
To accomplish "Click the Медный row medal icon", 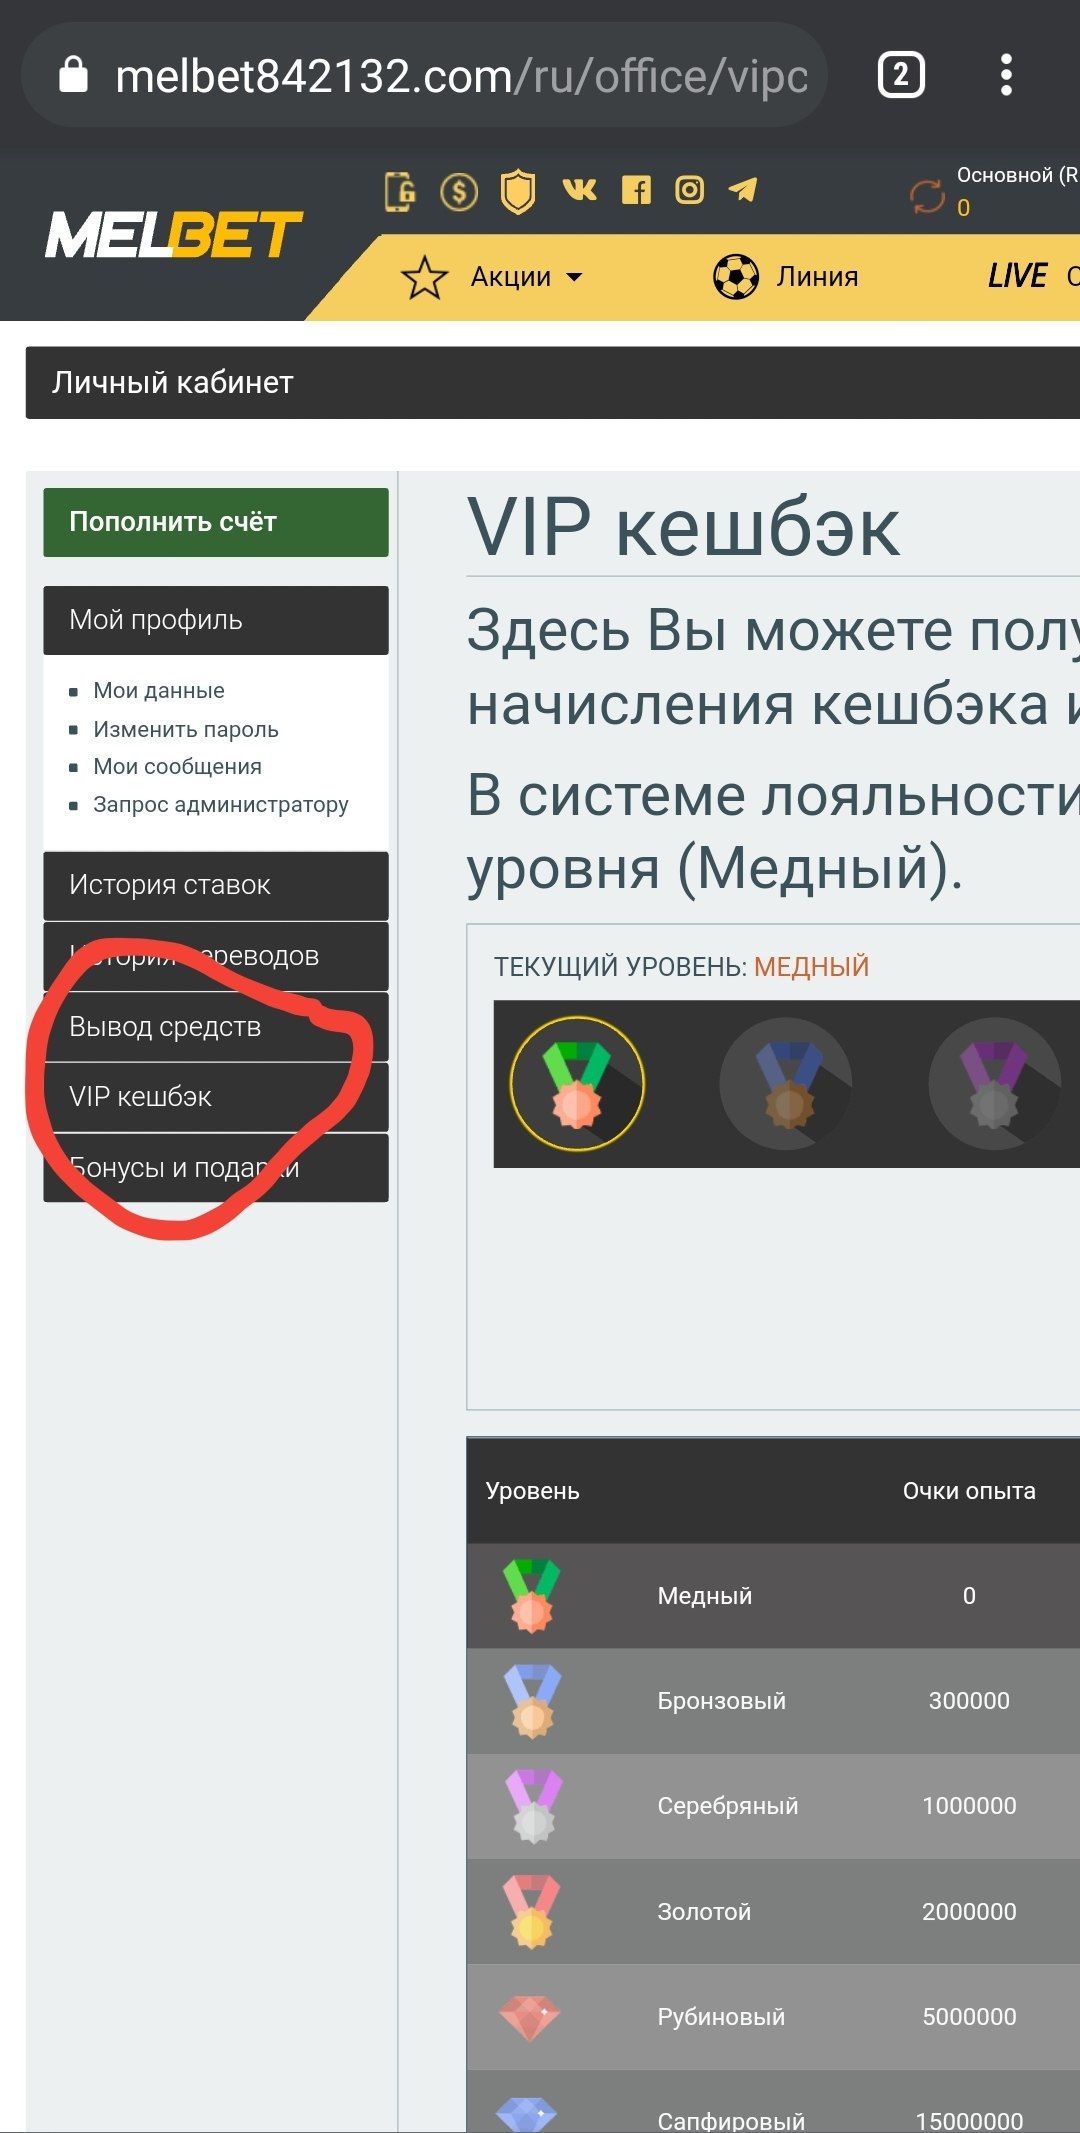I will [532, 1596].
